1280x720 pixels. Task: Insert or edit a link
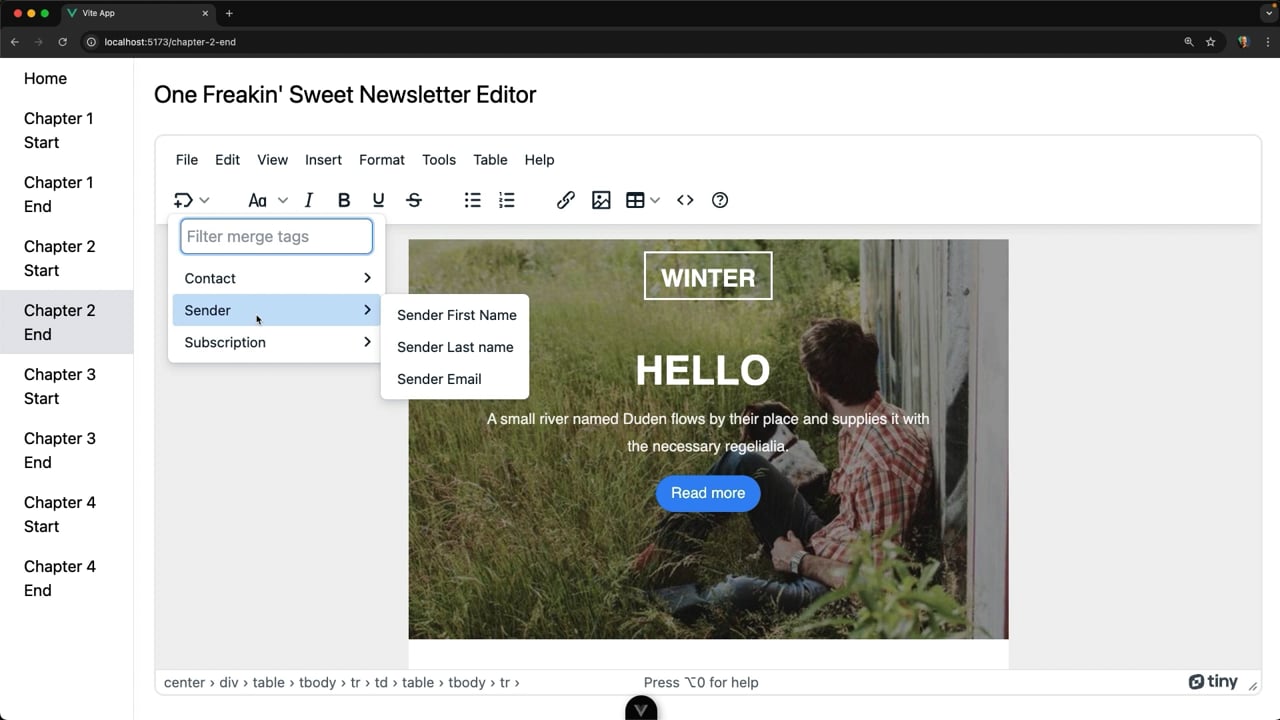tap(566, 200)
